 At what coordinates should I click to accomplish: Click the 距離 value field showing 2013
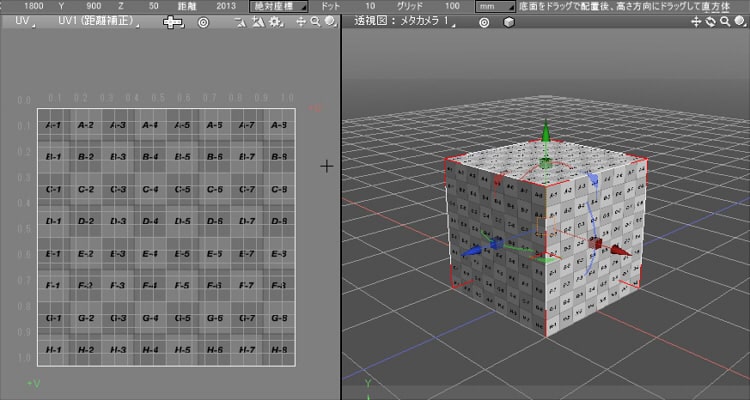click(x=226, y=6)
